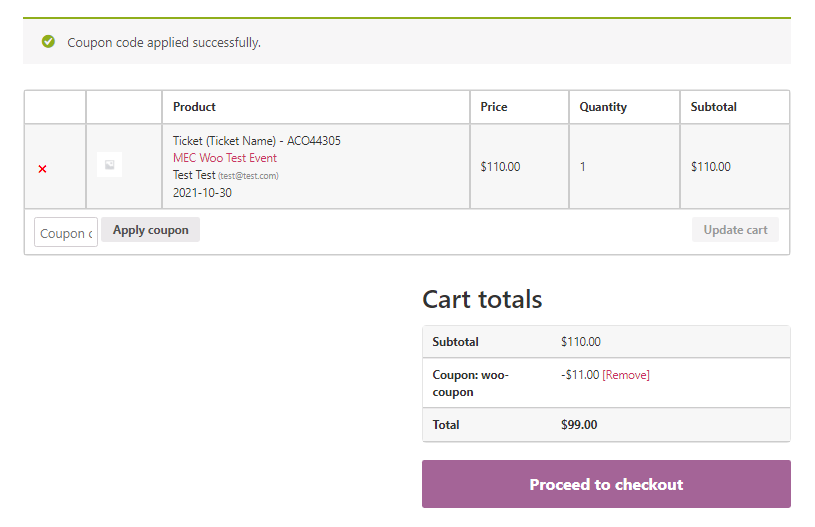Click the -$11.00 discount amount
This screenshot has height=527, width=815.
[x=580, y=375]
